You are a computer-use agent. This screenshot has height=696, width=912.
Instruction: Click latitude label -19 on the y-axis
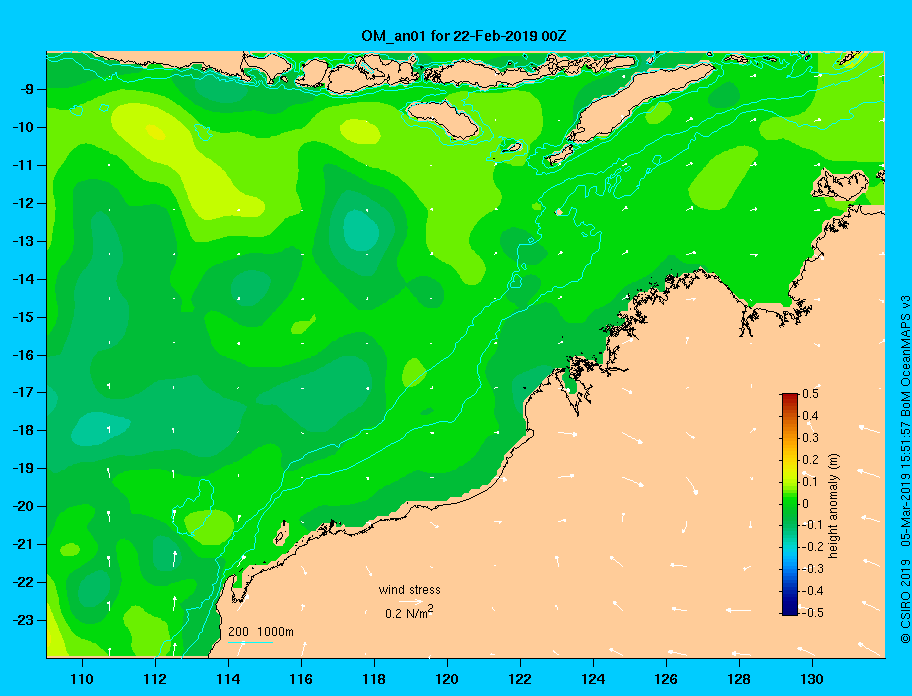click(22, 469)
